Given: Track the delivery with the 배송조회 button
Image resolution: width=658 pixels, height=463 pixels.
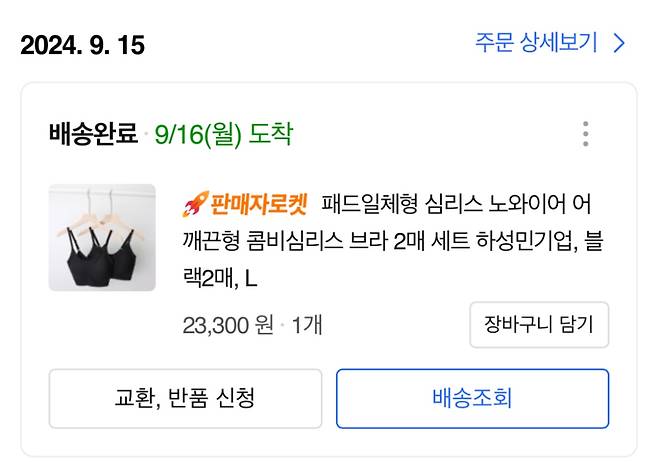Looking at the screenshot, I should [x=472, y=398].
